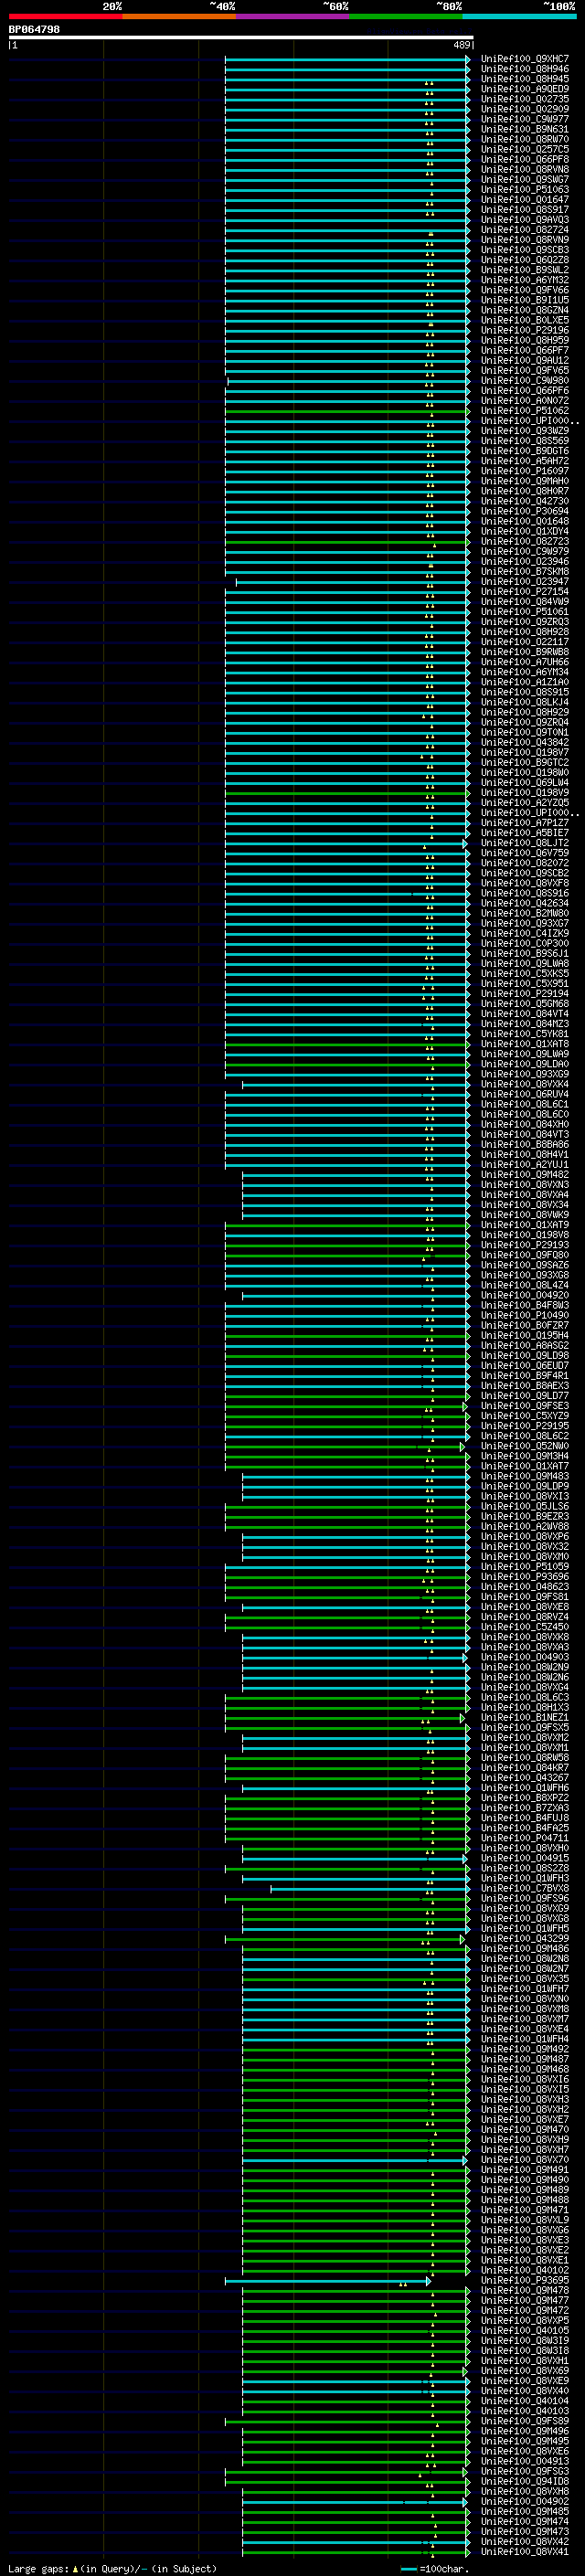Click the UniRef100_Q40102 label
This screenshot has height=2576, width=585.
pos(525,2270)
